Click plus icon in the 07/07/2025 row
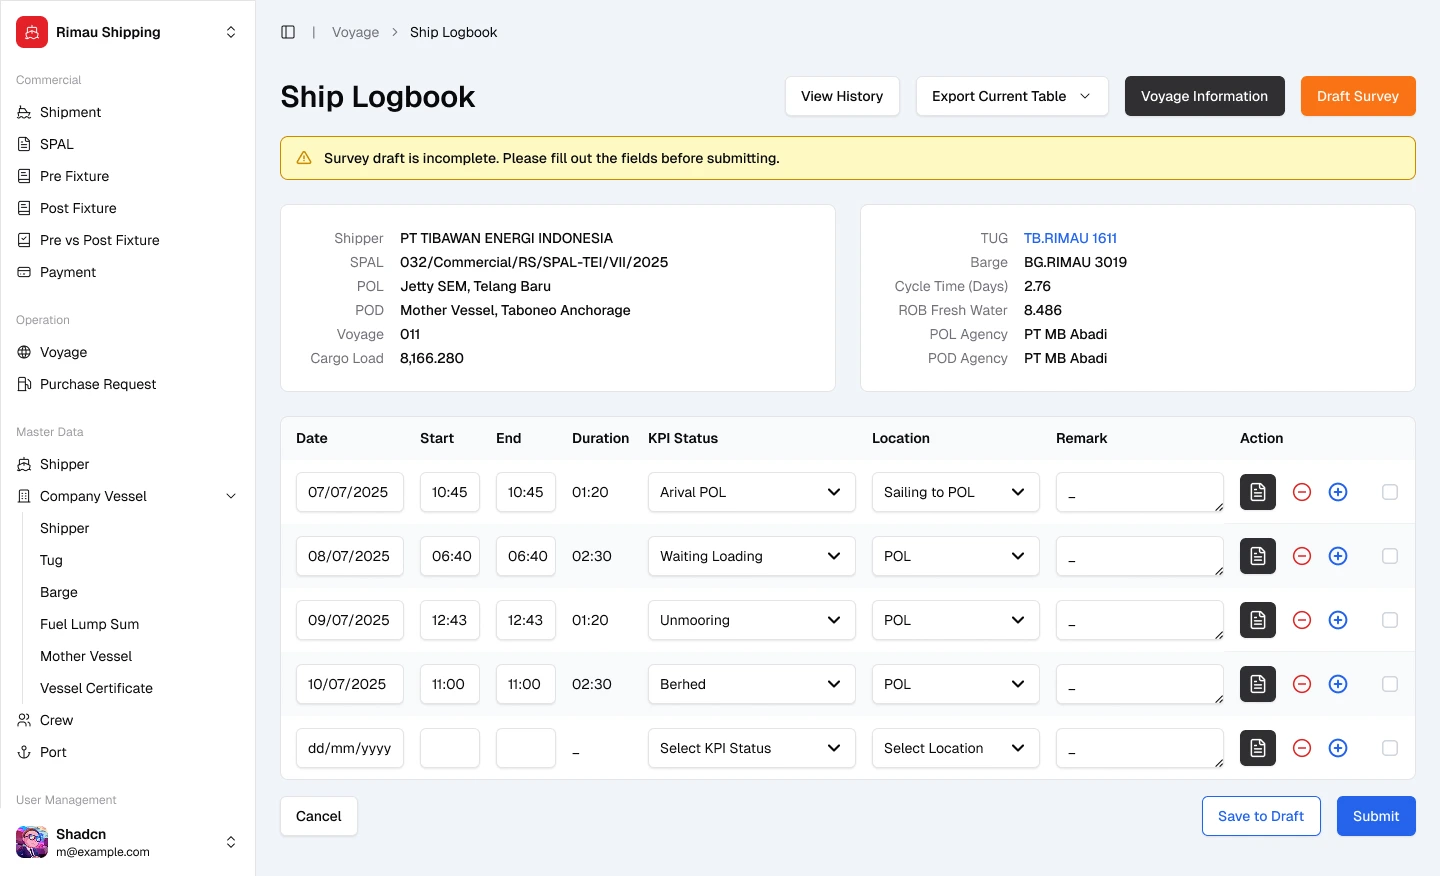The width and height of the screenshot is (1440, 876). tap(1338, 492)
